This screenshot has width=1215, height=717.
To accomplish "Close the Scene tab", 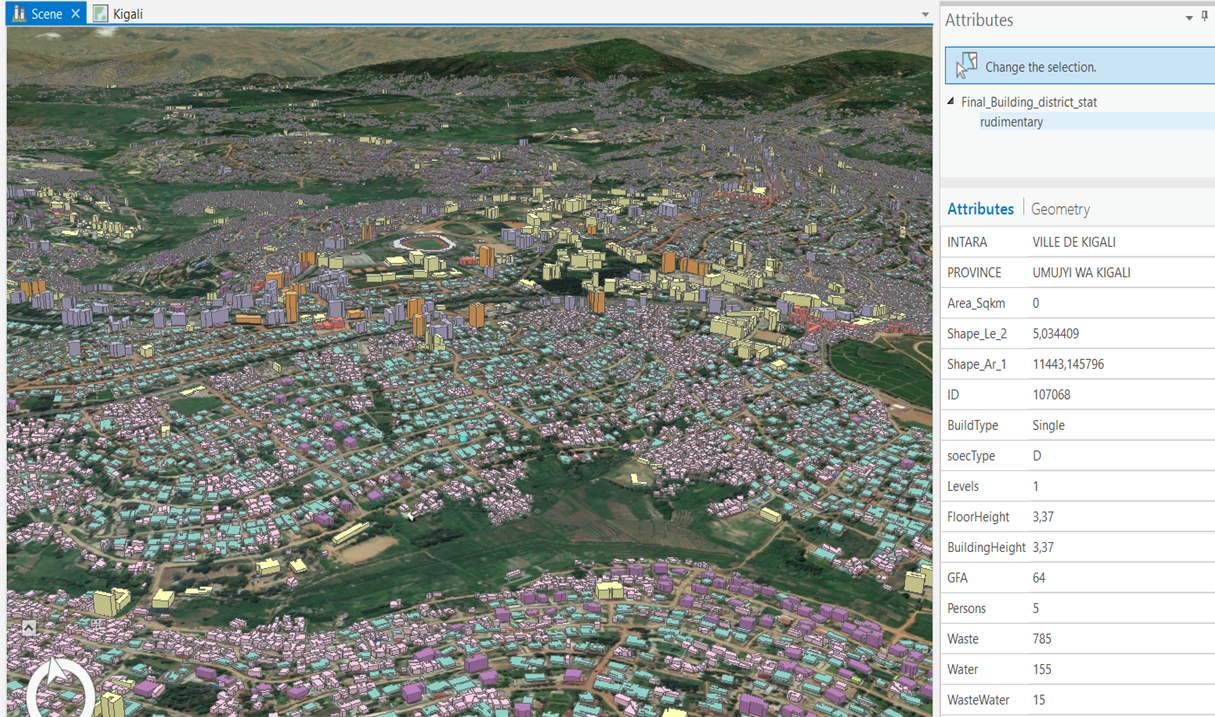I will (76, 14).
